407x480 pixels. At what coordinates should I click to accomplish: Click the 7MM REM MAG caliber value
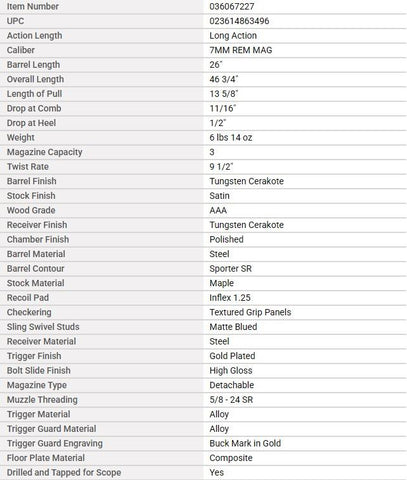pos(240,50)
